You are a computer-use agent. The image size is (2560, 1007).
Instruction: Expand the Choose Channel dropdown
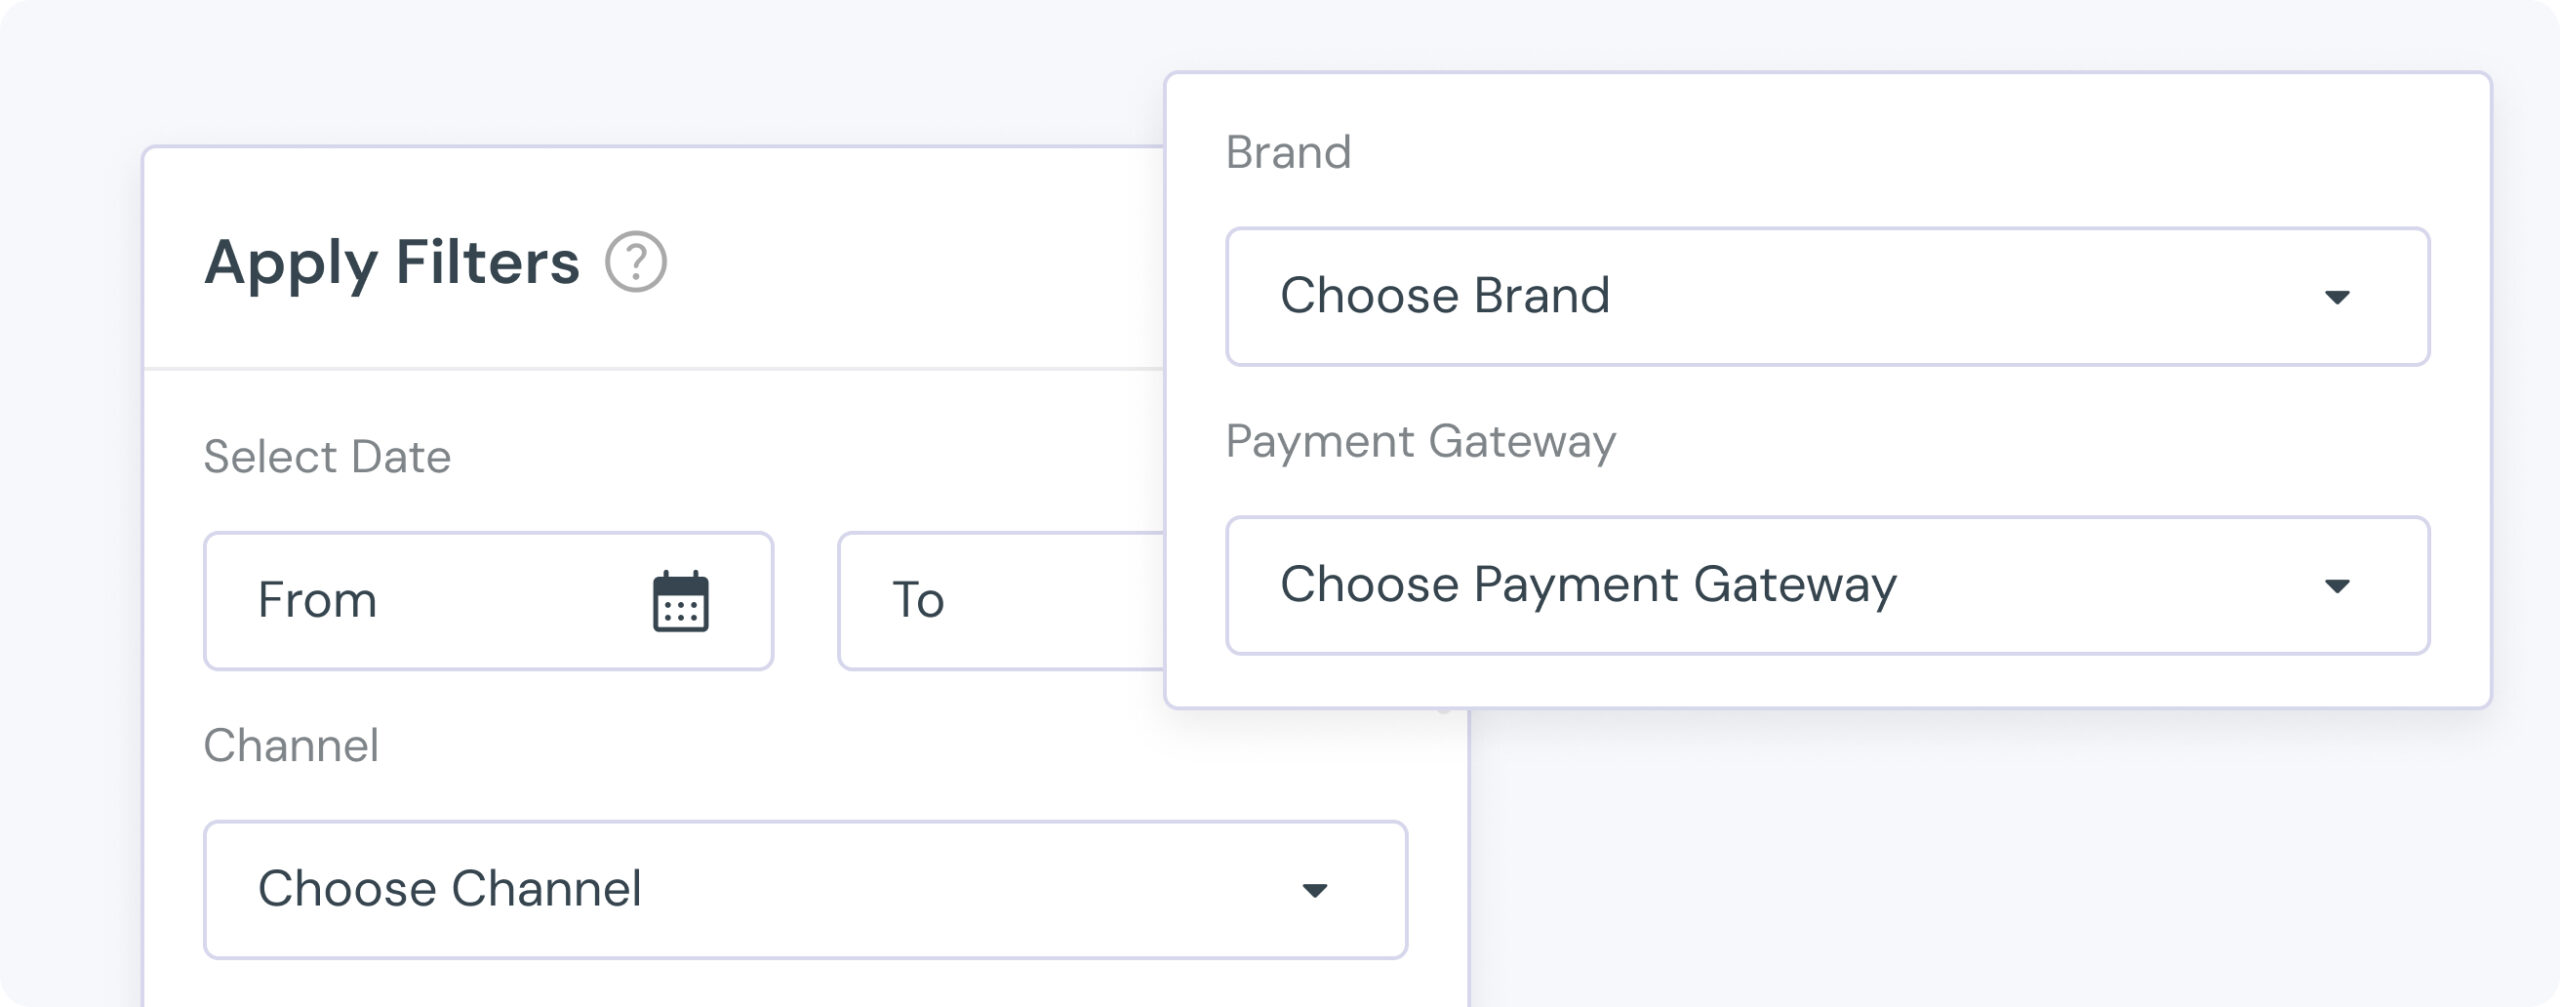point(806,890)
